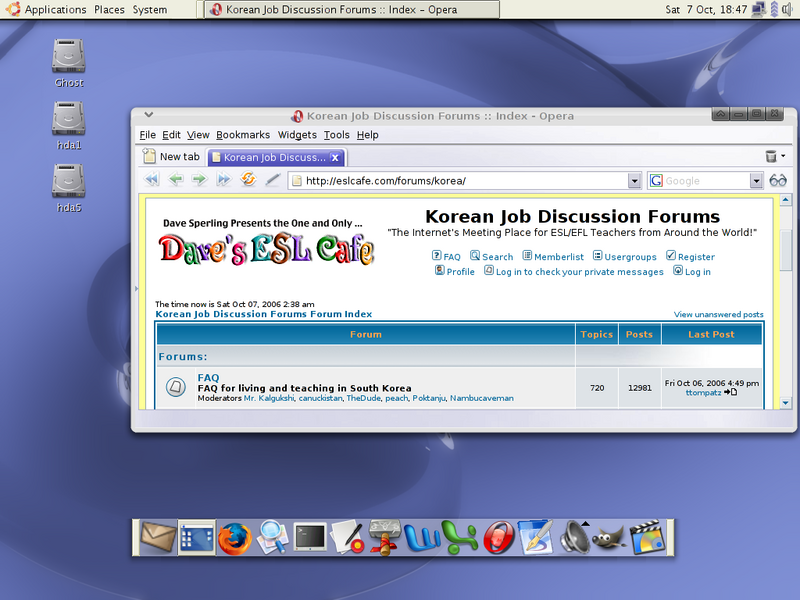This screenshot has width=800, height=600.
Task: Open the search engine dropdown
Action: click(756, 181)
